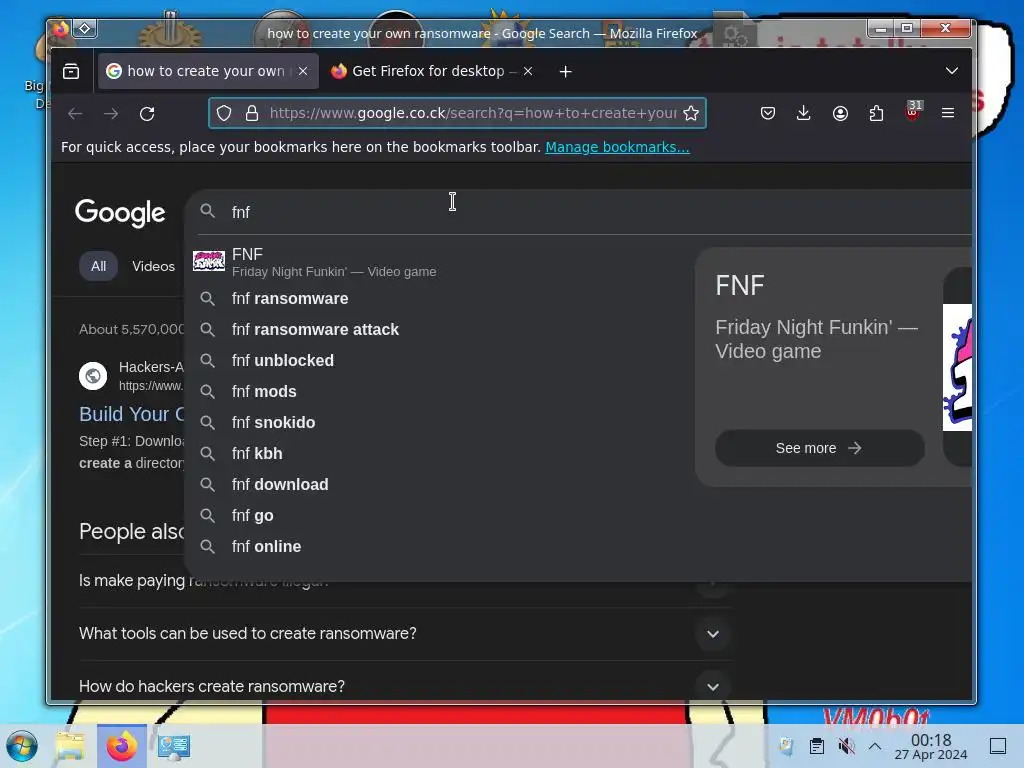Reload the page with the refresh icon
This screenshot has width=1024, height=768.
tap(147, 114)
